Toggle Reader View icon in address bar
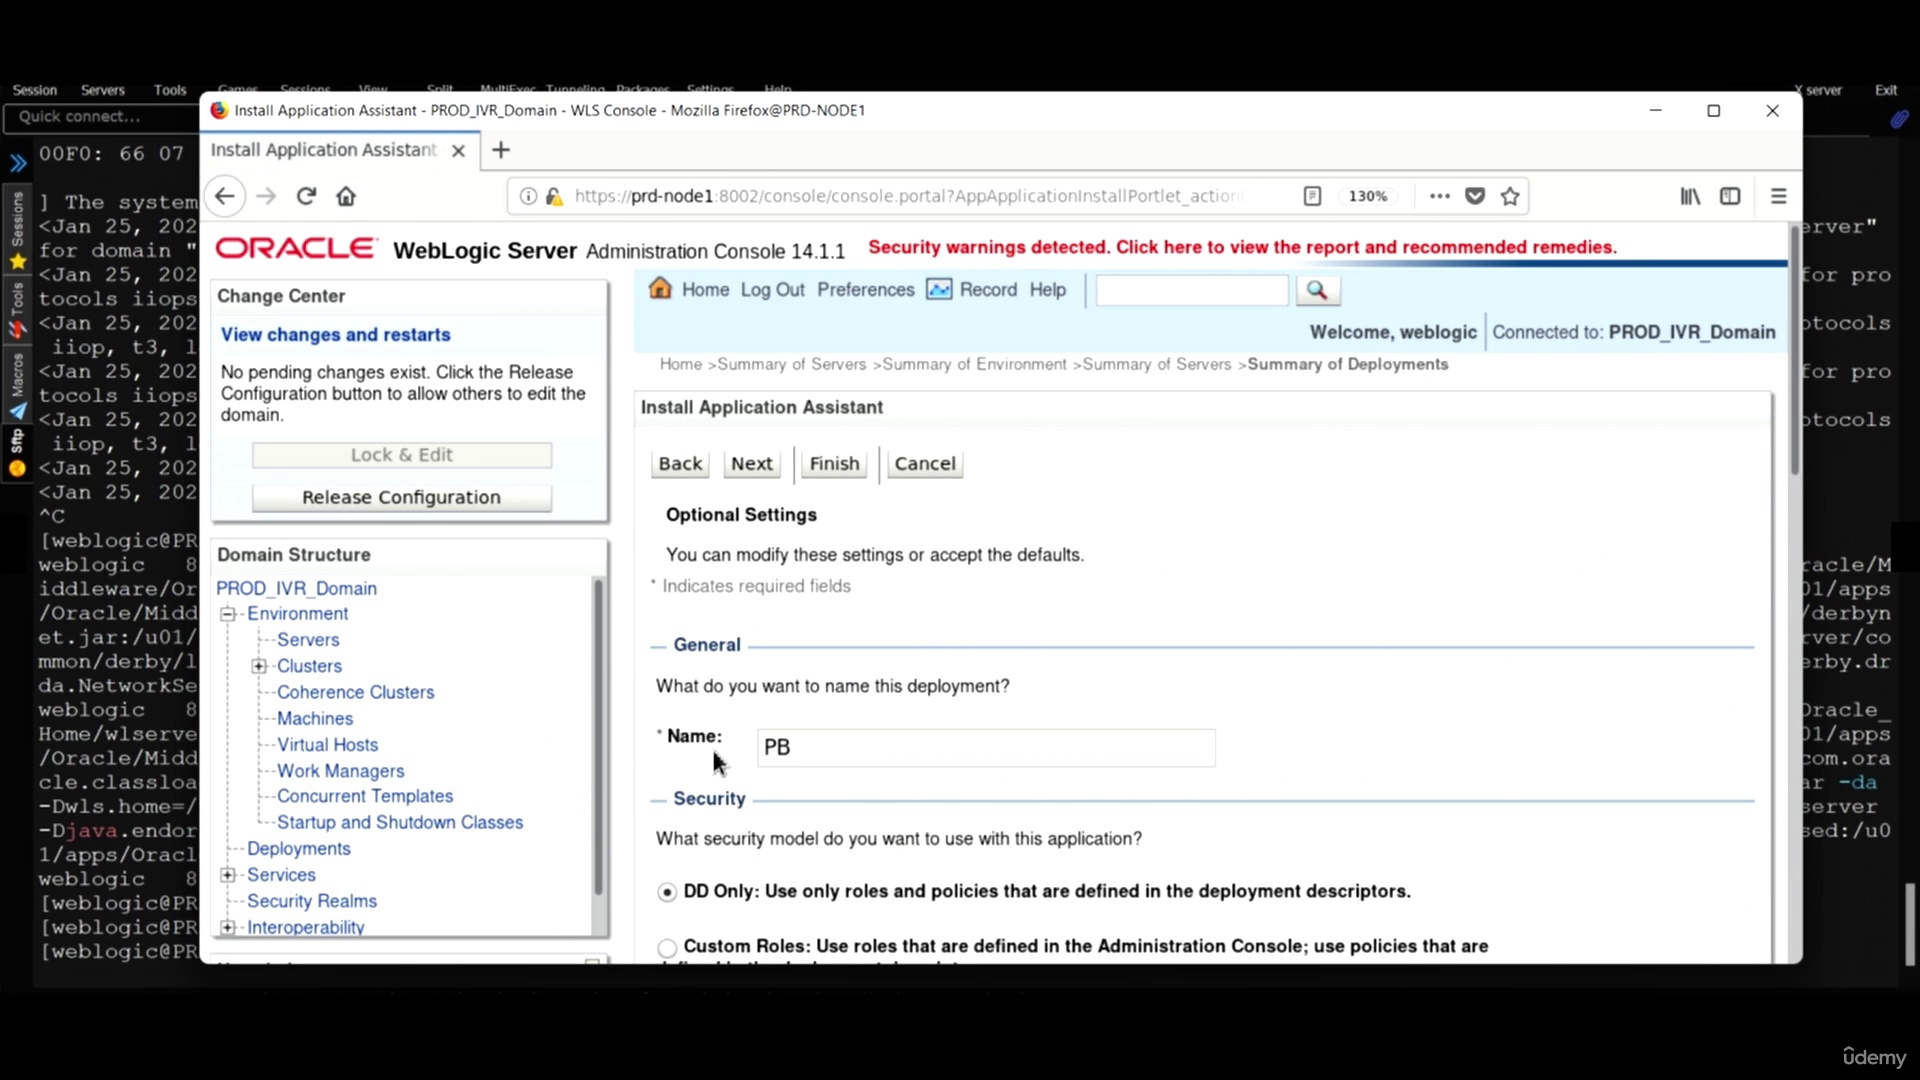1920x1080 pixels. click(x=1313, y=196)
